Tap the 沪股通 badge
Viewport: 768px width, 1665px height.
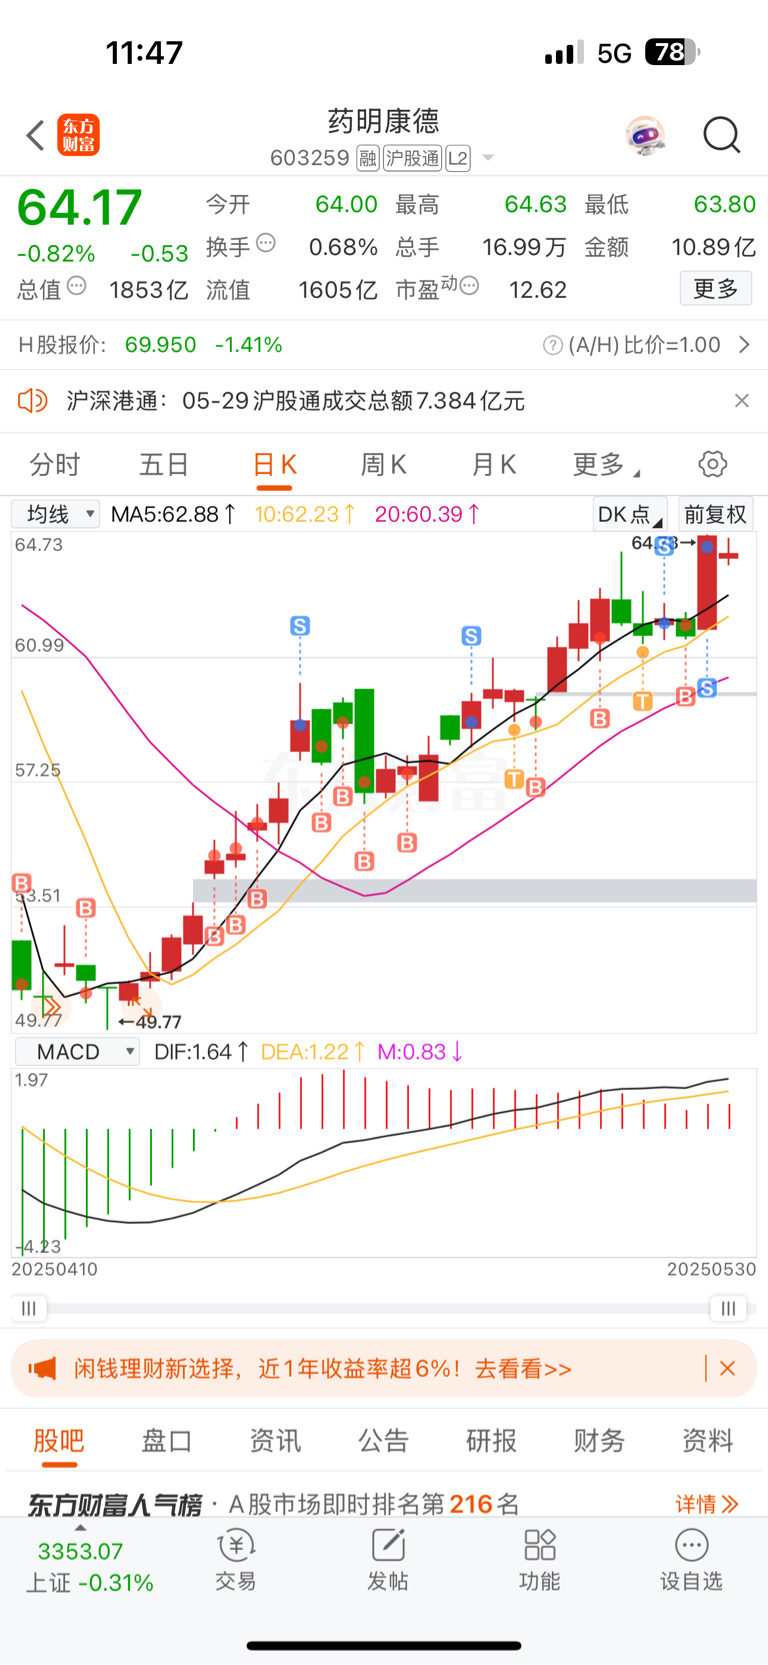413,158
